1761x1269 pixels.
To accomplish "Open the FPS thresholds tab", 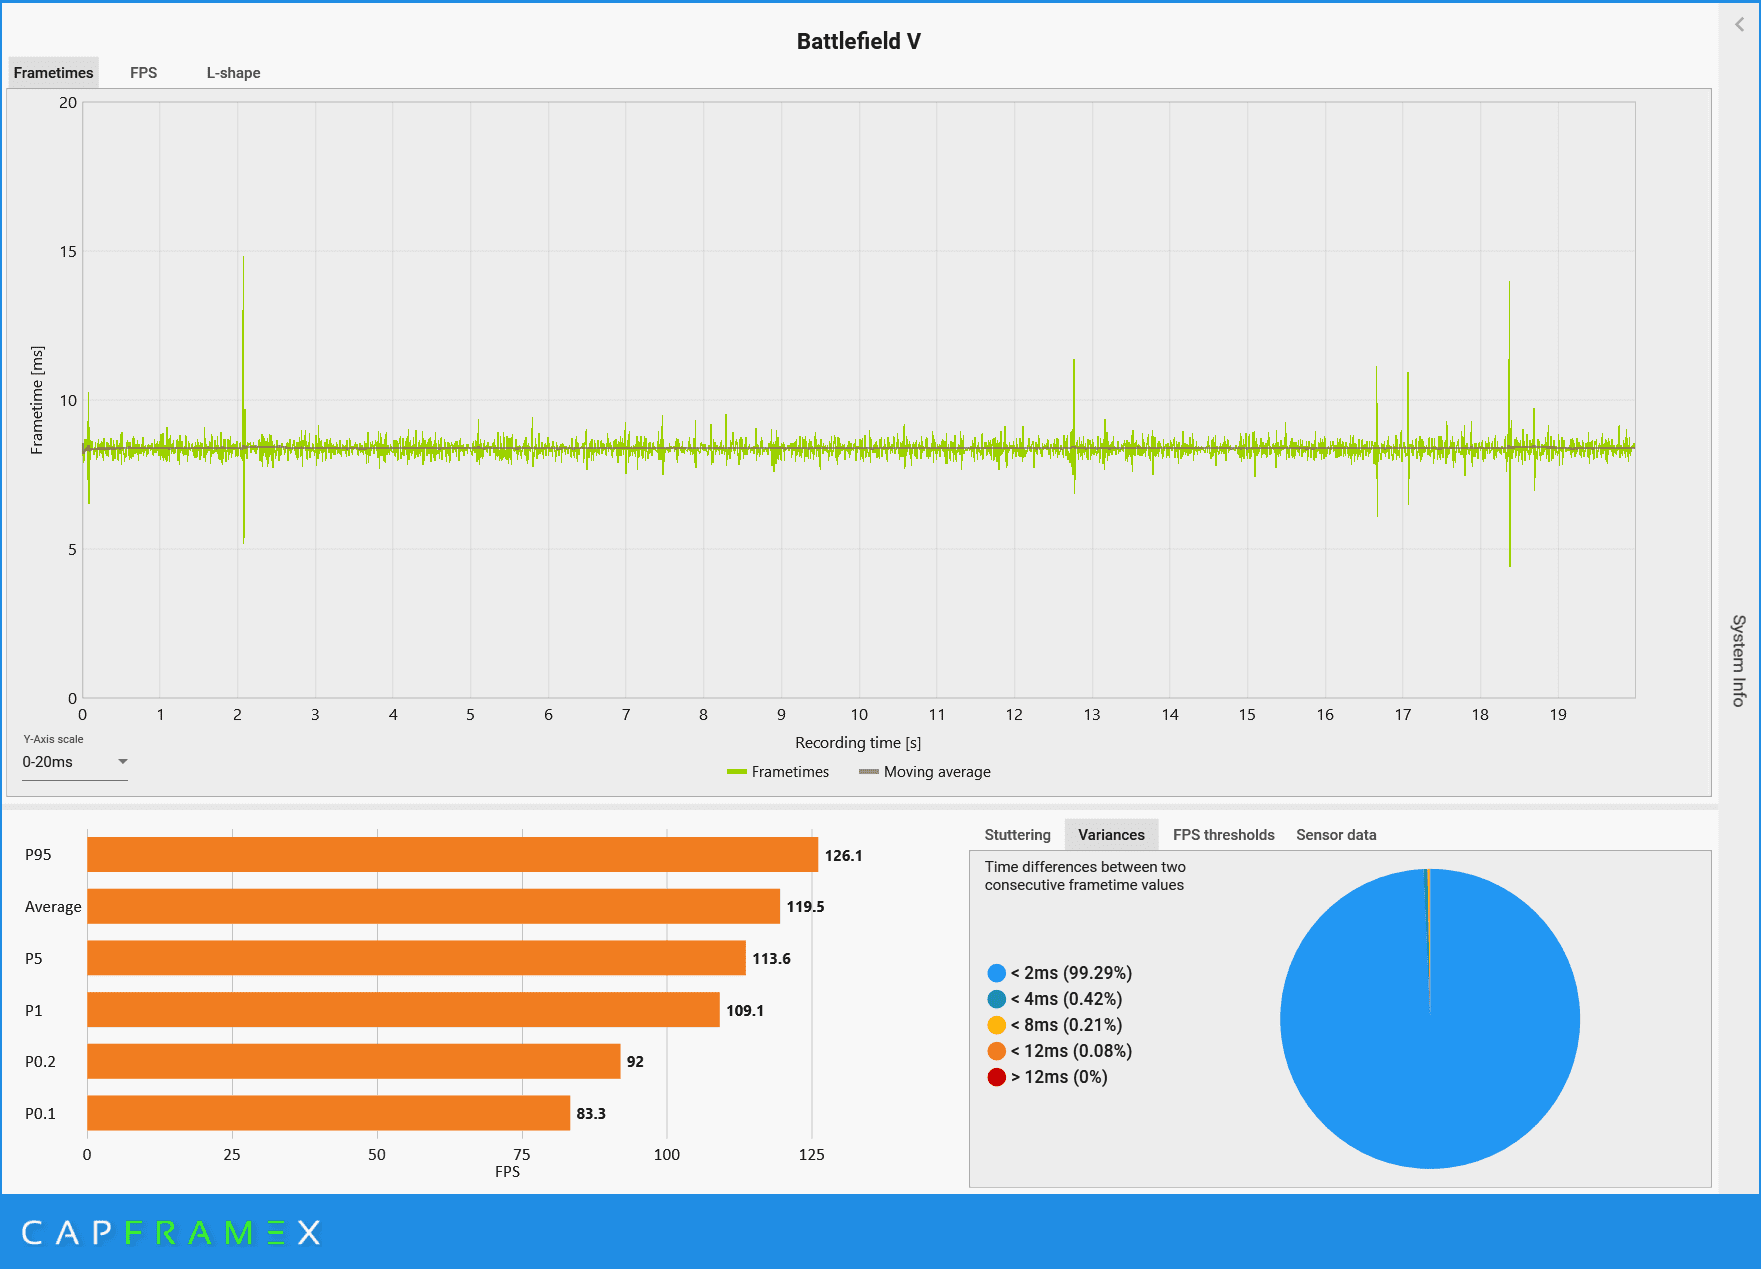I will coord(1223,835).
